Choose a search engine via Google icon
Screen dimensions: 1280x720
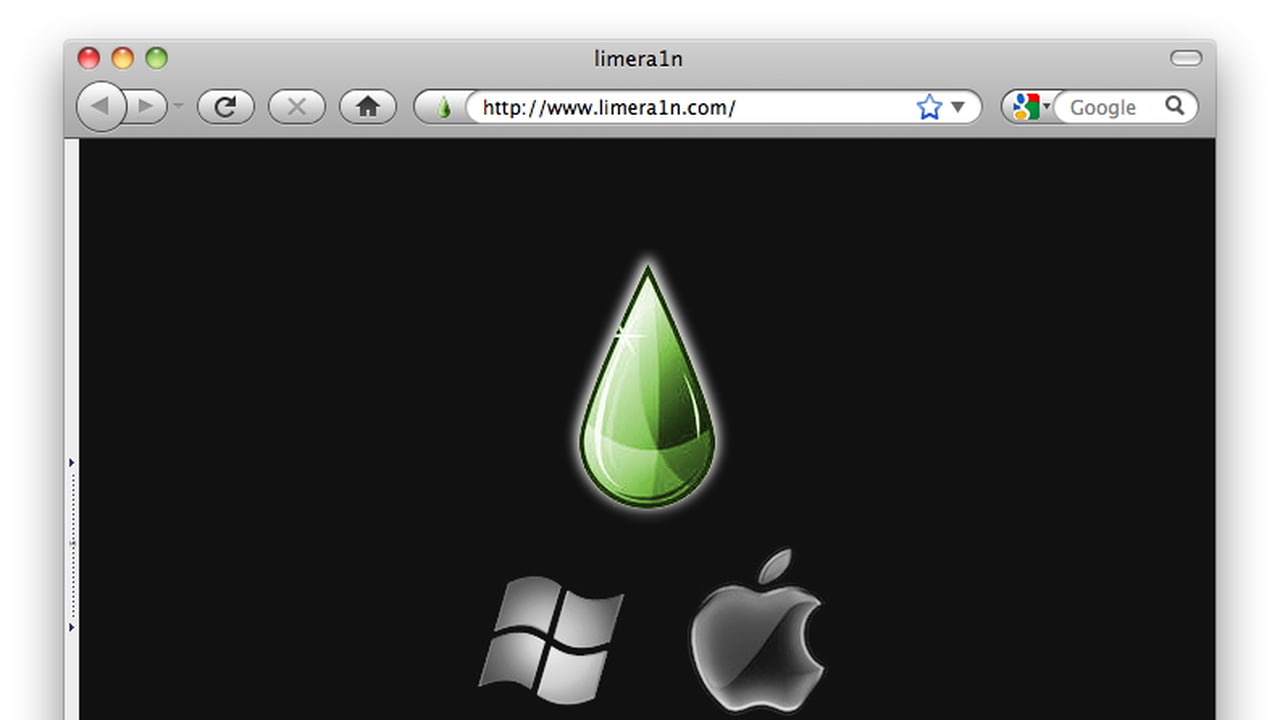[x=1030, y=107]
